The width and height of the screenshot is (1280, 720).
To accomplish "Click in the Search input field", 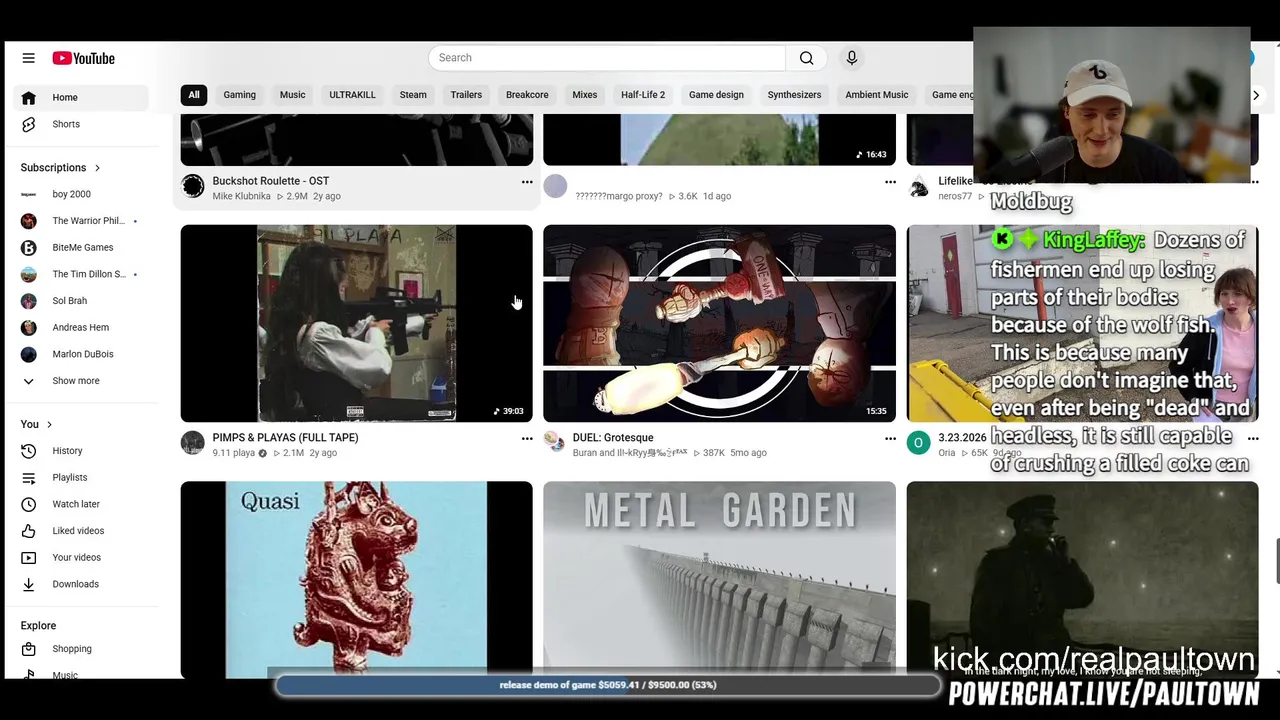I will 607,58.
